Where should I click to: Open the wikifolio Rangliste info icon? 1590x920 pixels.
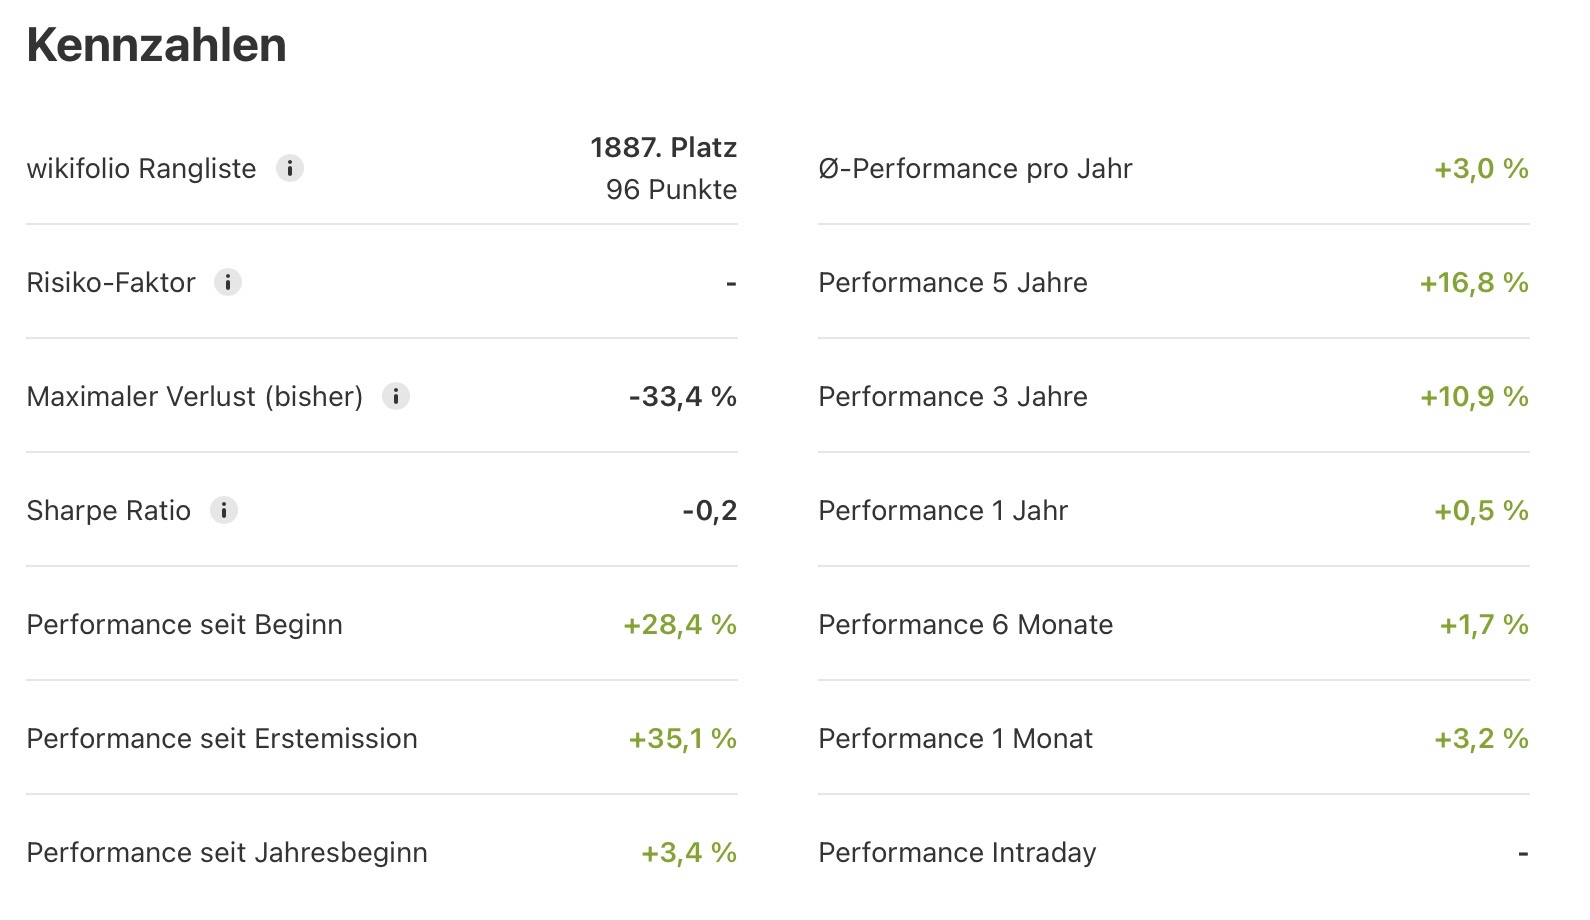coord(290,168)
